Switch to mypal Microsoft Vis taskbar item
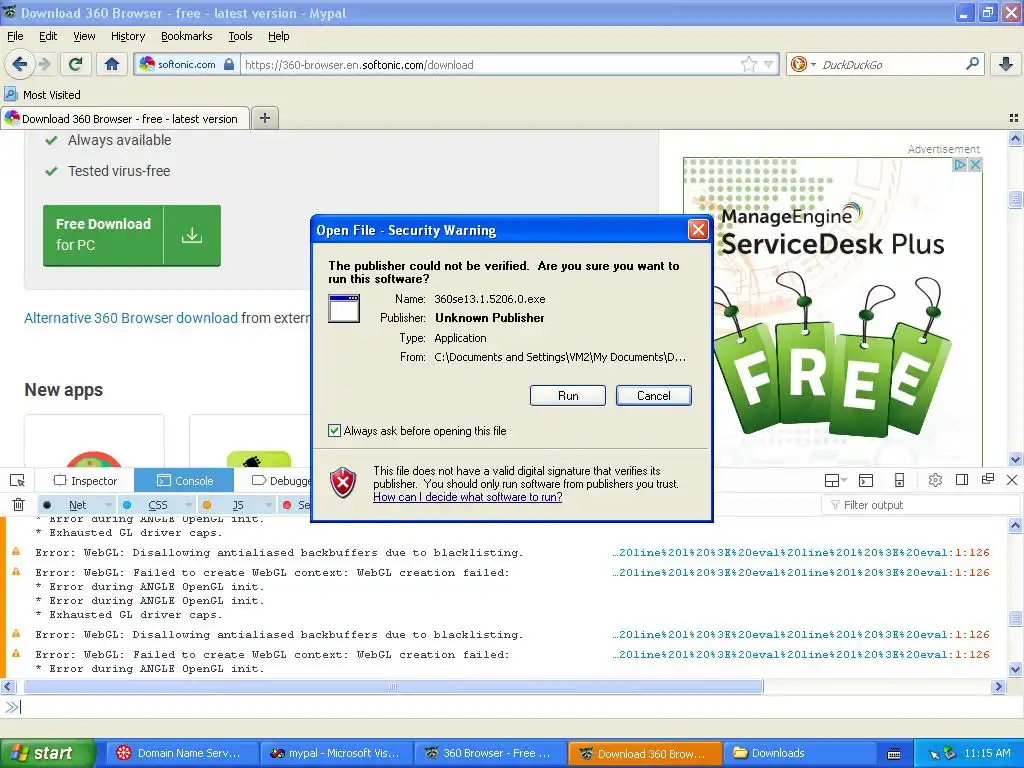Screen dimensions: 1024x768 click(336, 753)
